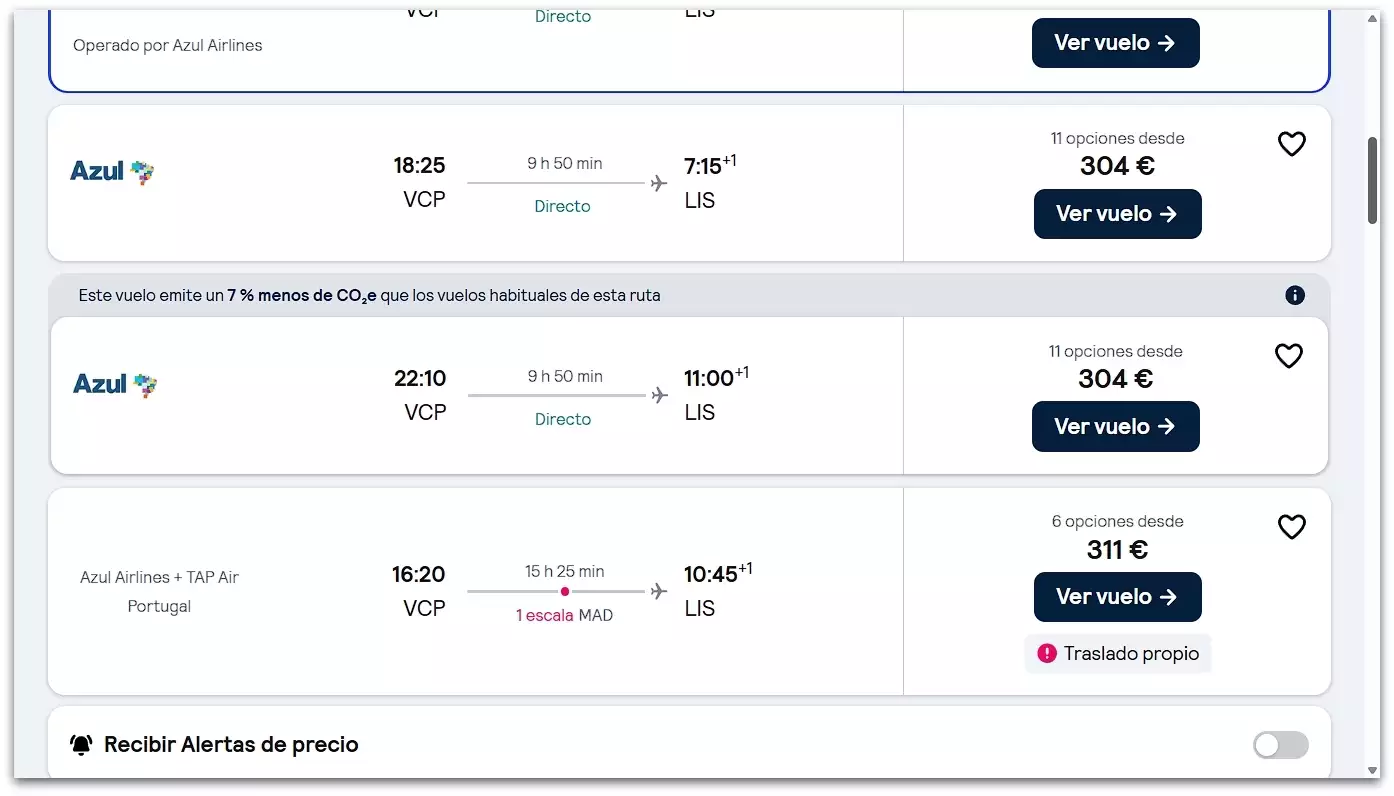Enable the Recibir Alertas de precio switch

1280,745
